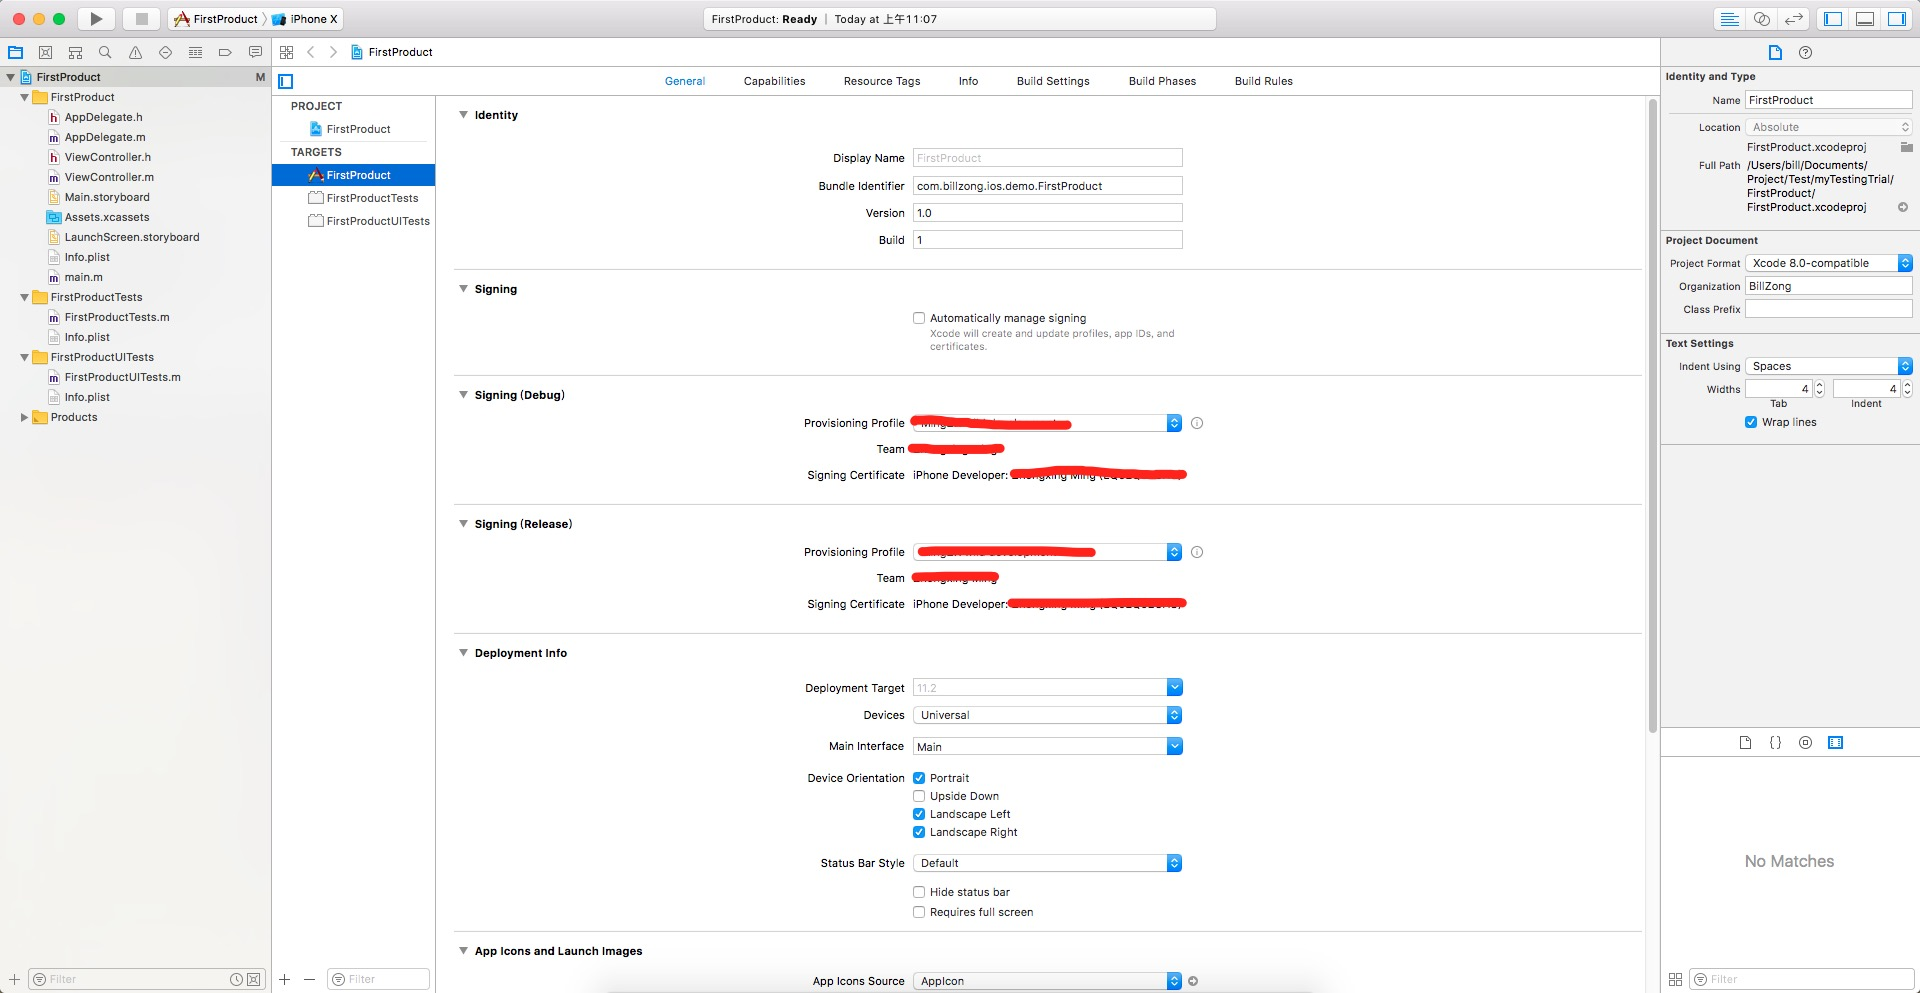This screenshot has height=993, width=1920.
Task: Check Hide status bar
Action: [918, 892]
